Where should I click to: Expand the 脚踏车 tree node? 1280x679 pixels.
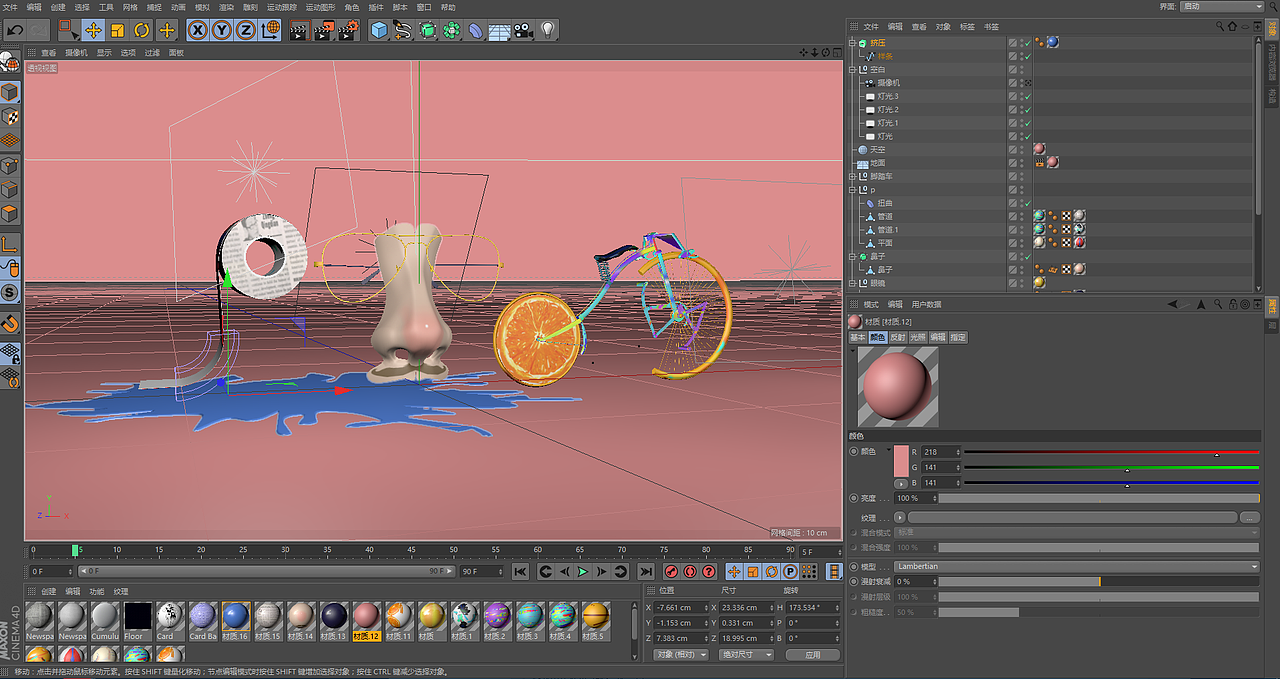(x=853, y=176)
